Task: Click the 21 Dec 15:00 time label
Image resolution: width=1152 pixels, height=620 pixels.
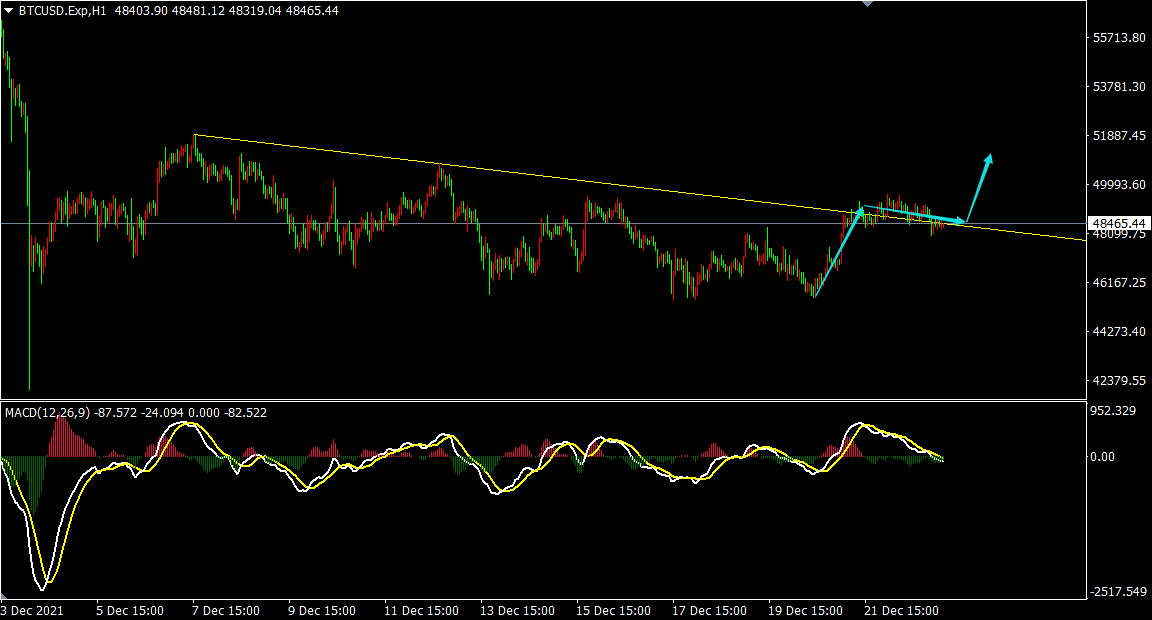Action: click(901, 611)
